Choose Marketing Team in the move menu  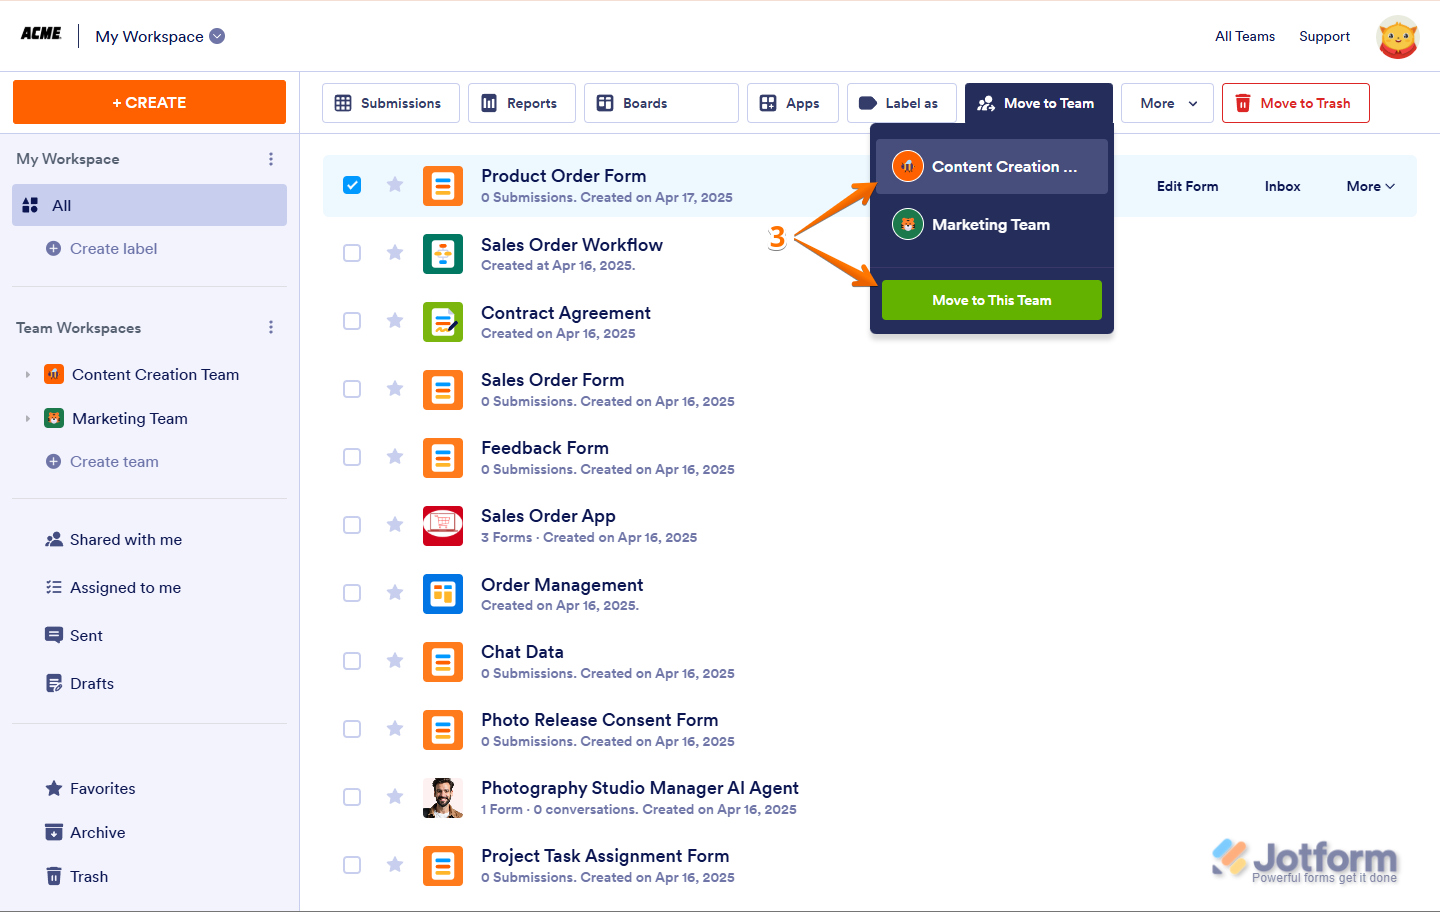pyautogui.click(x=992, y=225)
